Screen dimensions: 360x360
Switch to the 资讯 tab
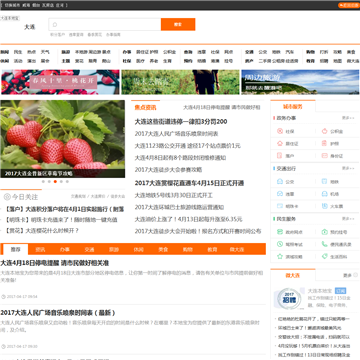click(x=40, y=249)
